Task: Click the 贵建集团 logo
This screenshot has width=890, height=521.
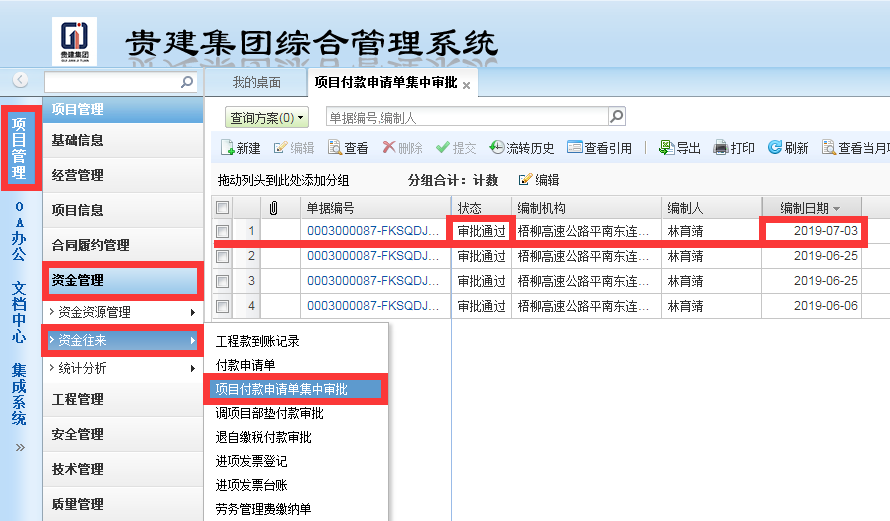Action: coord(74,41)
